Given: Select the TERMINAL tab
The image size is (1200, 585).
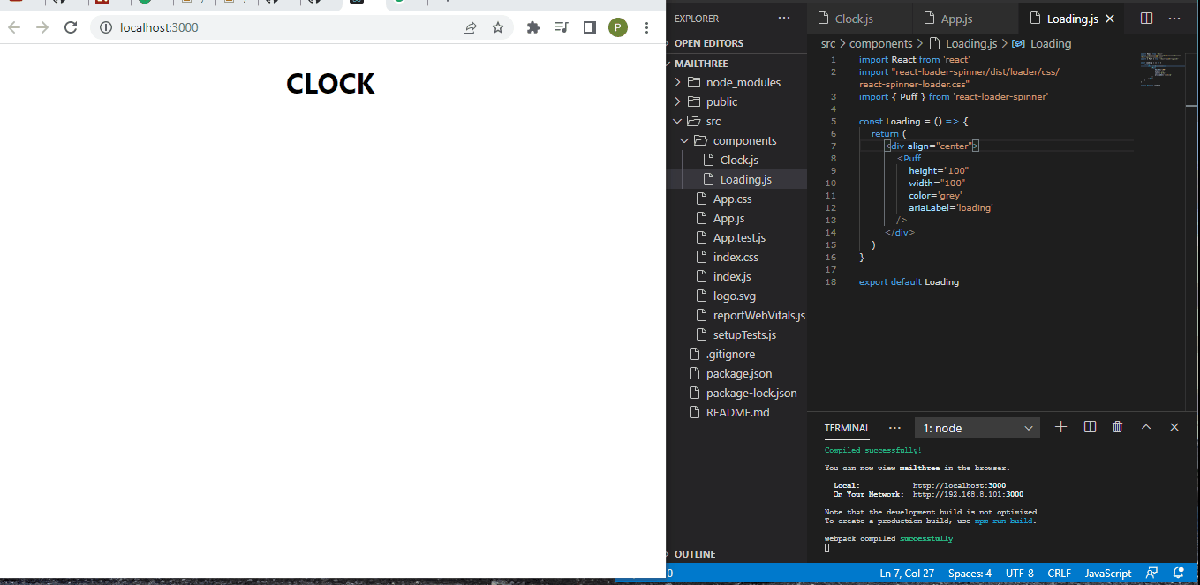Looking at the screenshot, I should [846, 427].
